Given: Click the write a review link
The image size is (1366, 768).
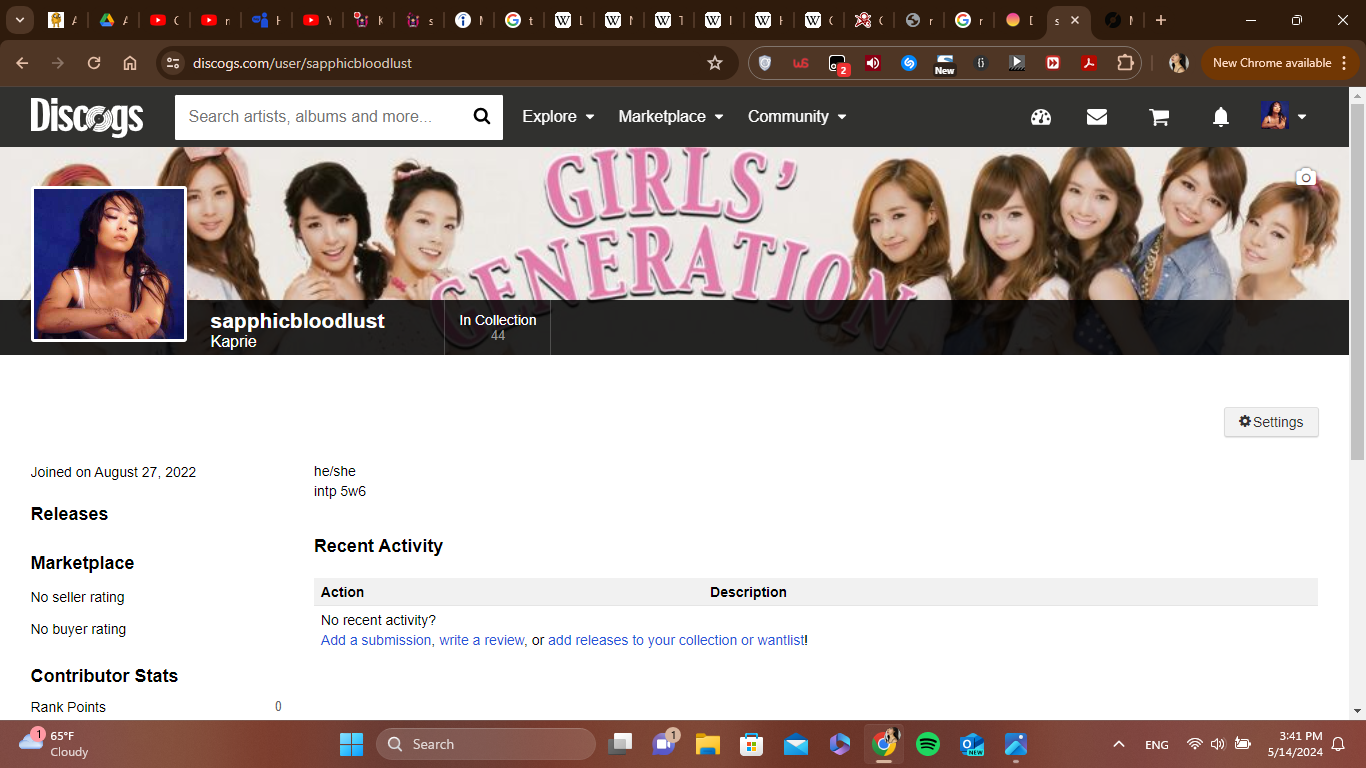Looking at the screenshot, I should point(482,640).
